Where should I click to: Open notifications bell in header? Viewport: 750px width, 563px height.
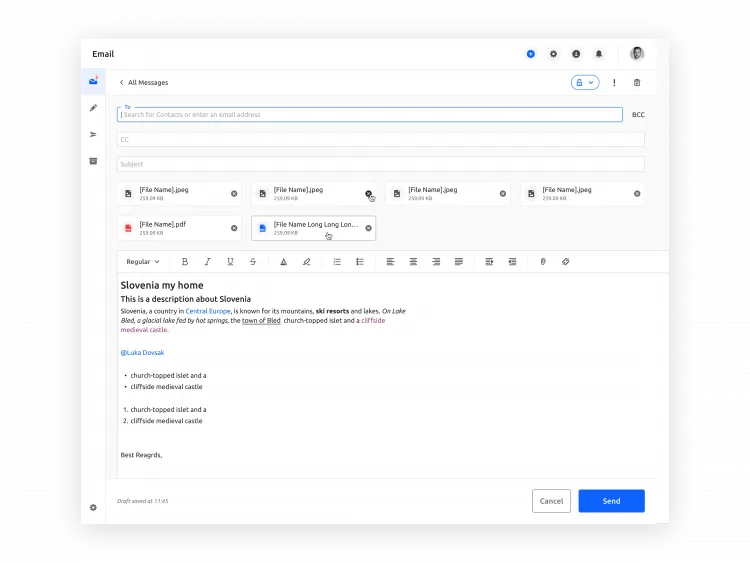click(x=599, y=54)
